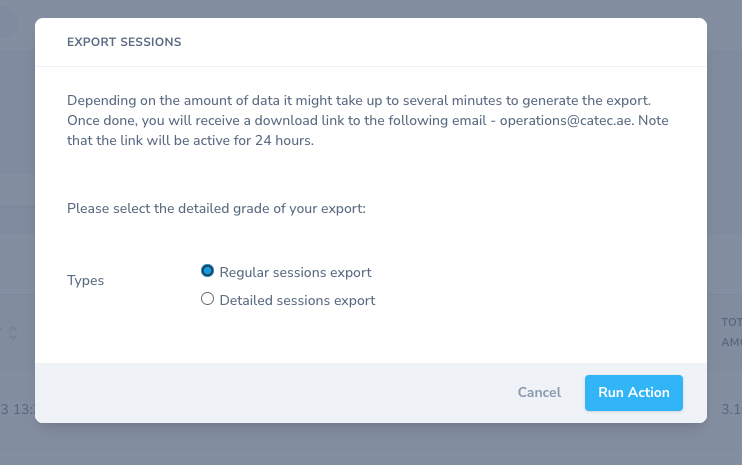Click the paragraph beginning 'Depending on the amount'

pos(368,121)
